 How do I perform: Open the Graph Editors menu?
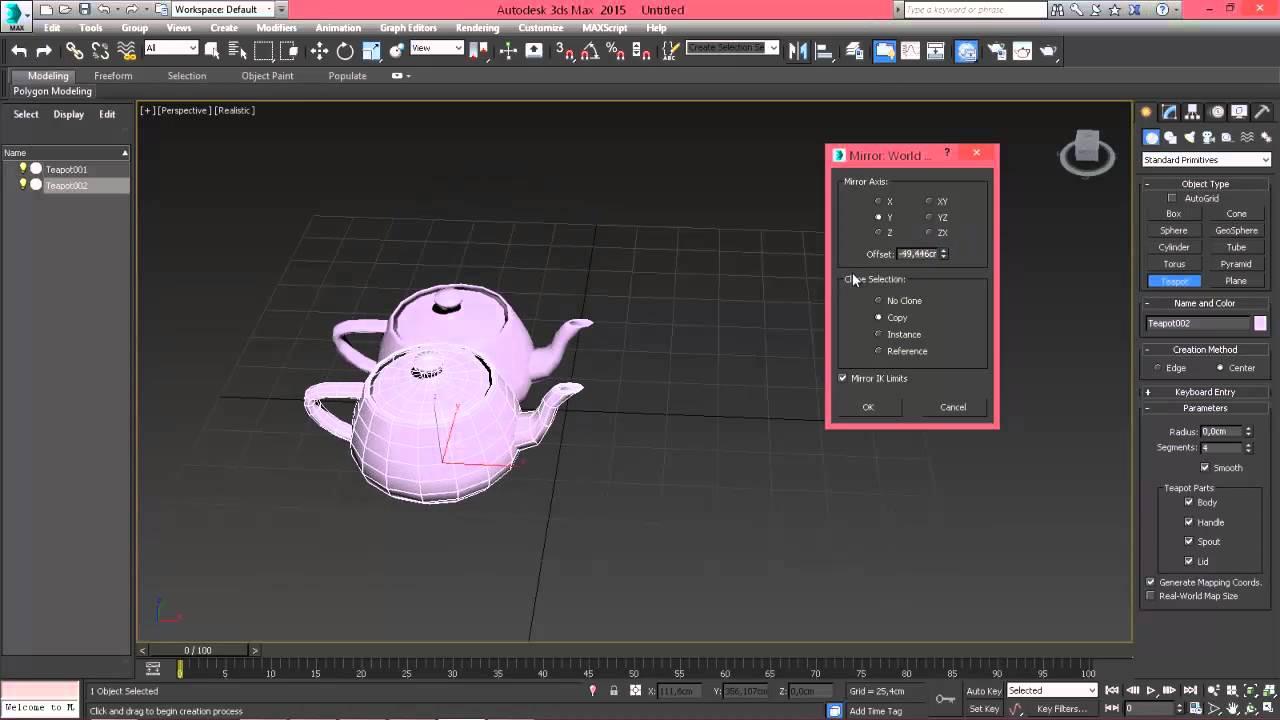pyautogui.click(x=408, y=28)
